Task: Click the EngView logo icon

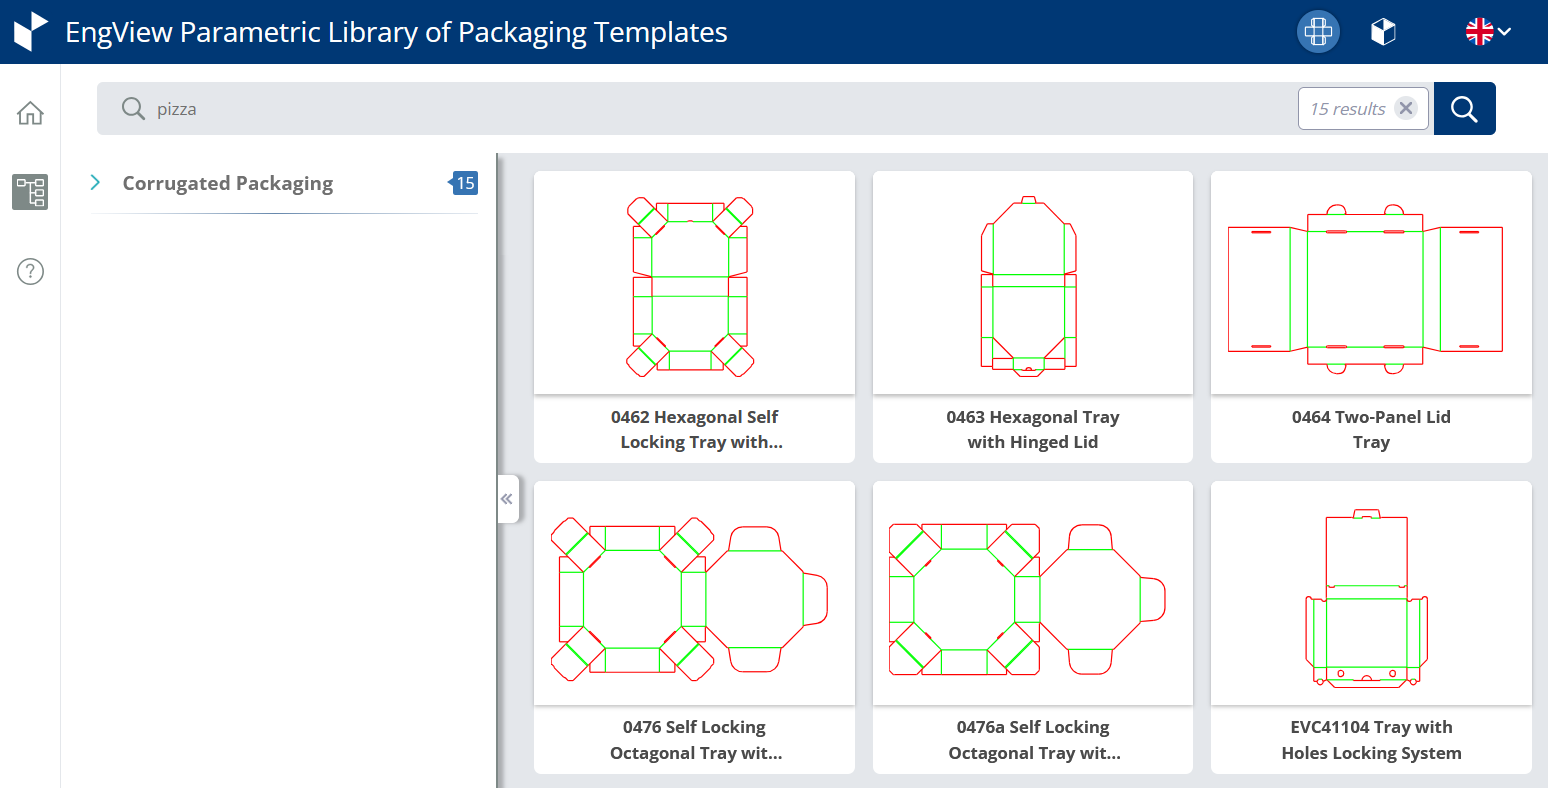Action: coord(31,32)
